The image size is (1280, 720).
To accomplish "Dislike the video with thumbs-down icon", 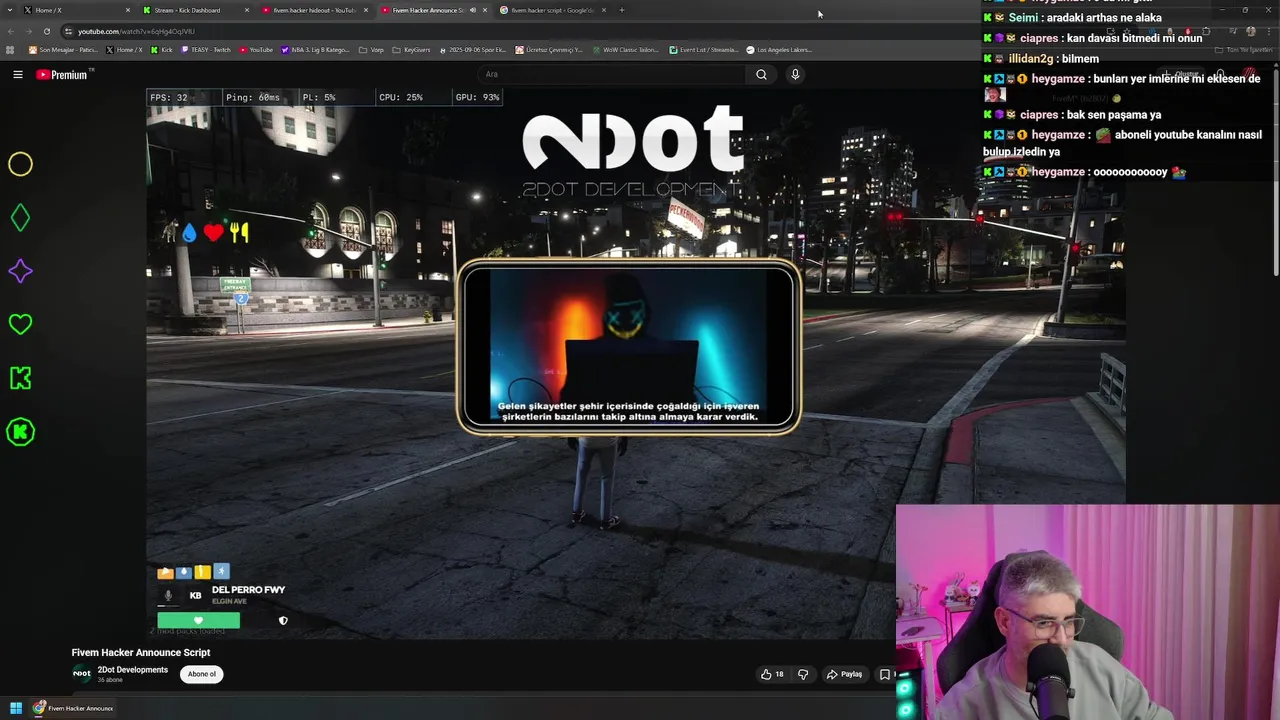I will click(802, 674).
